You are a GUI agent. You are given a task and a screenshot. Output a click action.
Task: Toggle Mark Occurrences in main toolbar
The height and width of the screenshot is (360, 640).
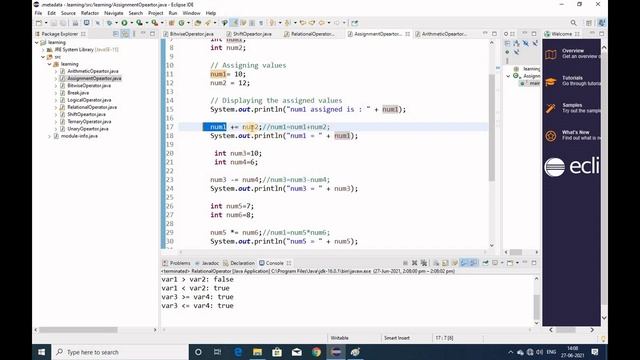(234, 23)
